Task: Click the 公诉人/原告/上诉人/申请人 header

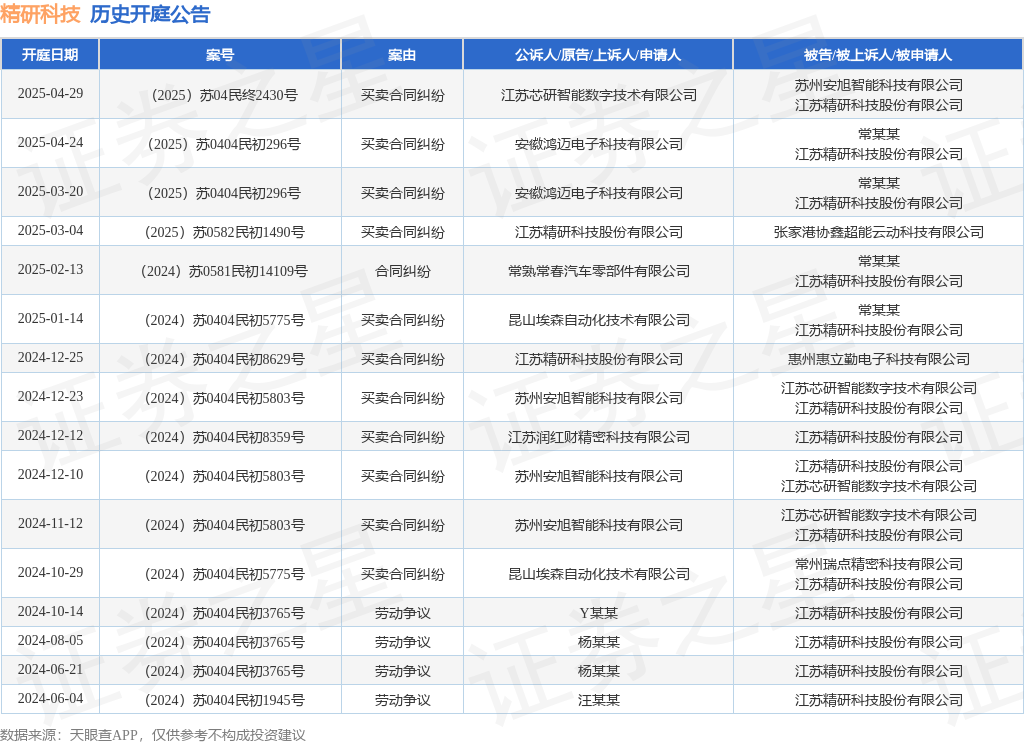Action: [x=598, y=55]
